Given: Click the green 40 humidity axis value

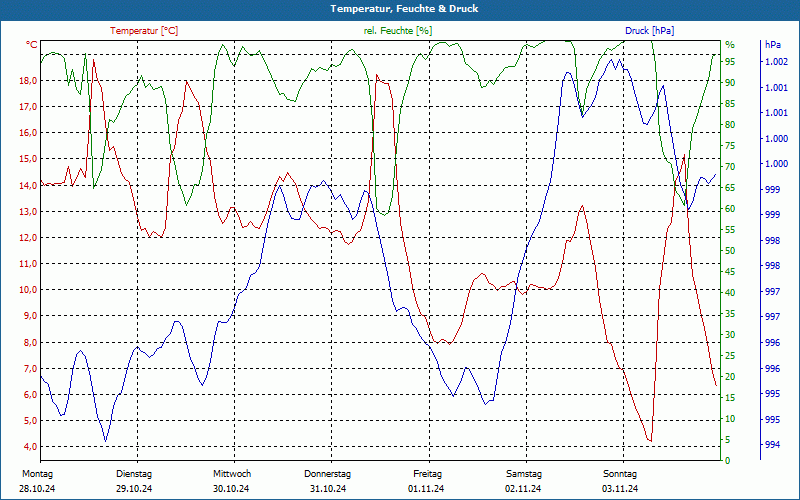Looking at the screenshot, I should [730, 293].
